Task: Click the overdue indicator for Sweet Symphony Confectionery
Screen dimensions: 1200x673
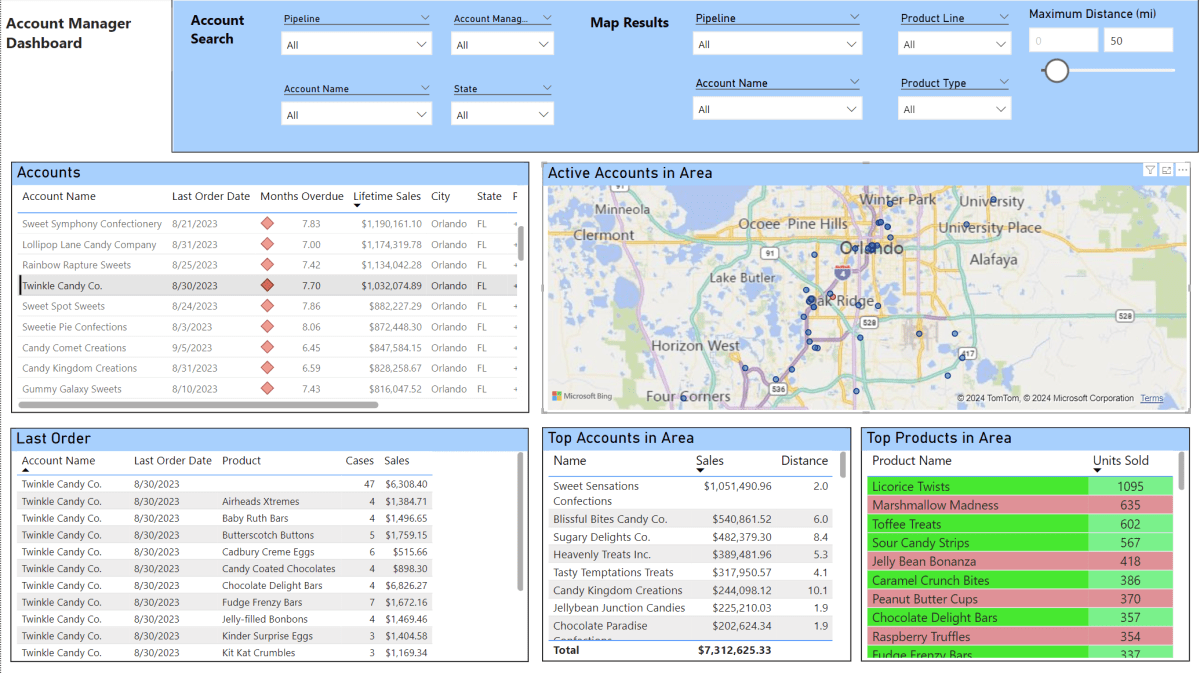Action: tap(266, 224)
